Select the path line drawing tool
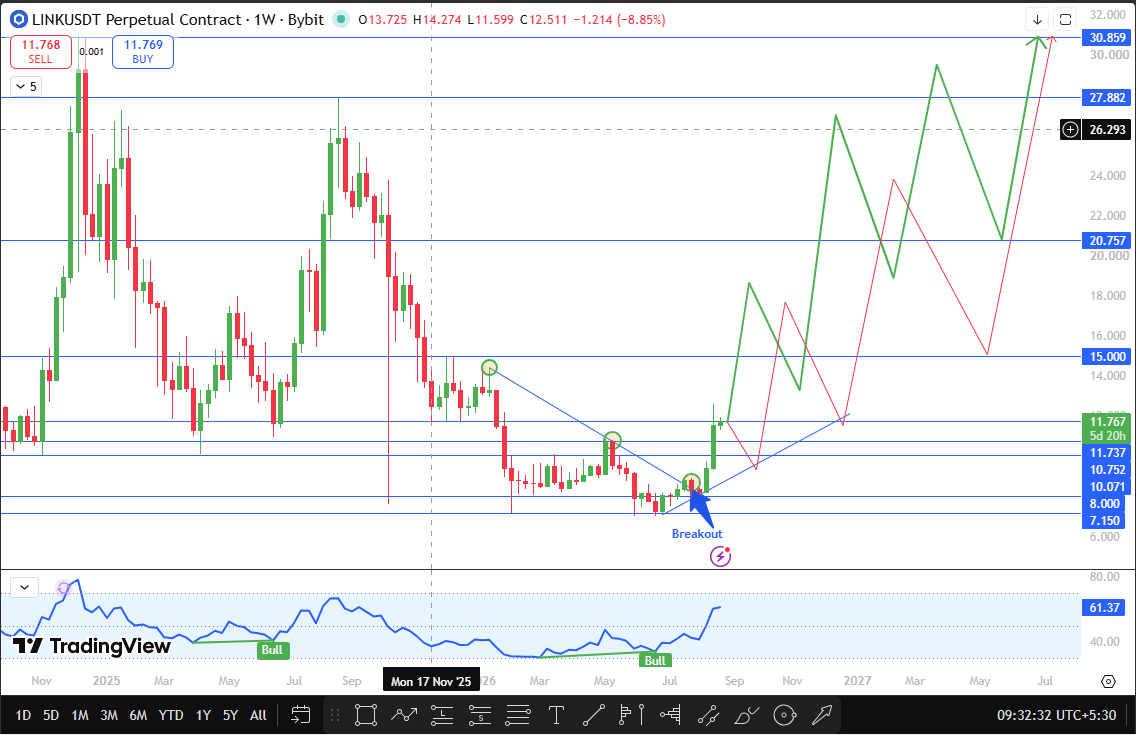The width and height of the screenshot is (1136, 735). tap(404, 715)
